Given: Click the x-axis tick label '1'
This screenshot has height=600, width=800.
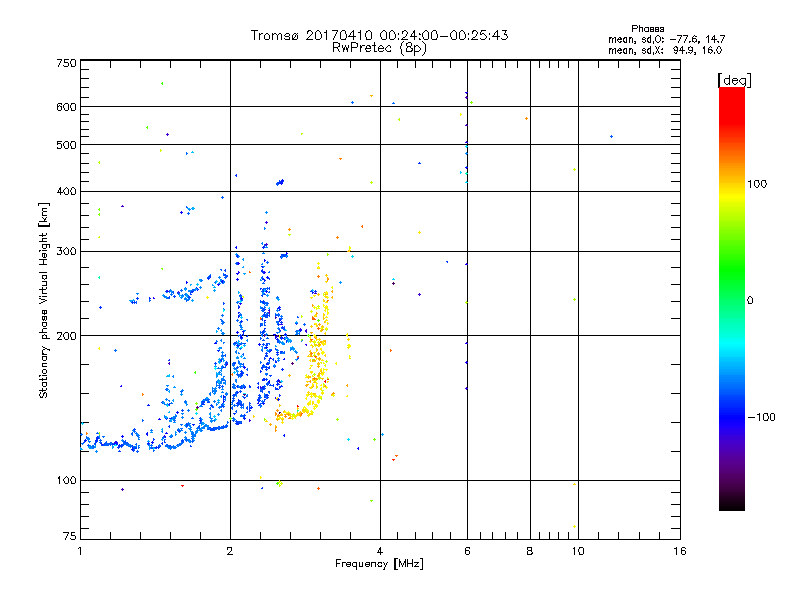Looking at the screenshot, I should (x=80, y=551).
